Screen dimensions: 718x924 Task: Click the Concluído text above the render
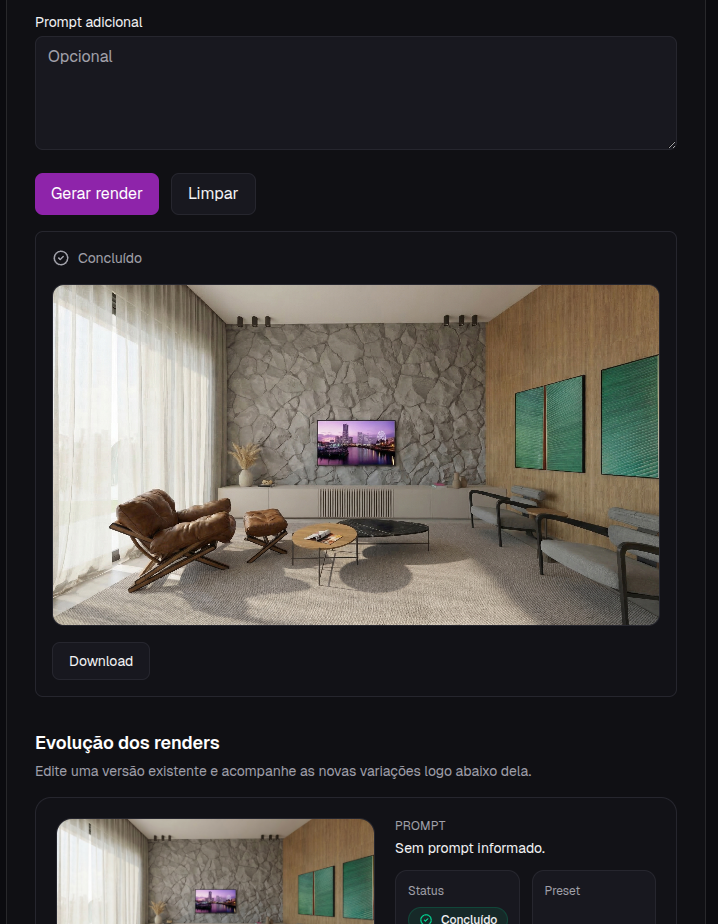pyautogui.click(x=110, y=258)
